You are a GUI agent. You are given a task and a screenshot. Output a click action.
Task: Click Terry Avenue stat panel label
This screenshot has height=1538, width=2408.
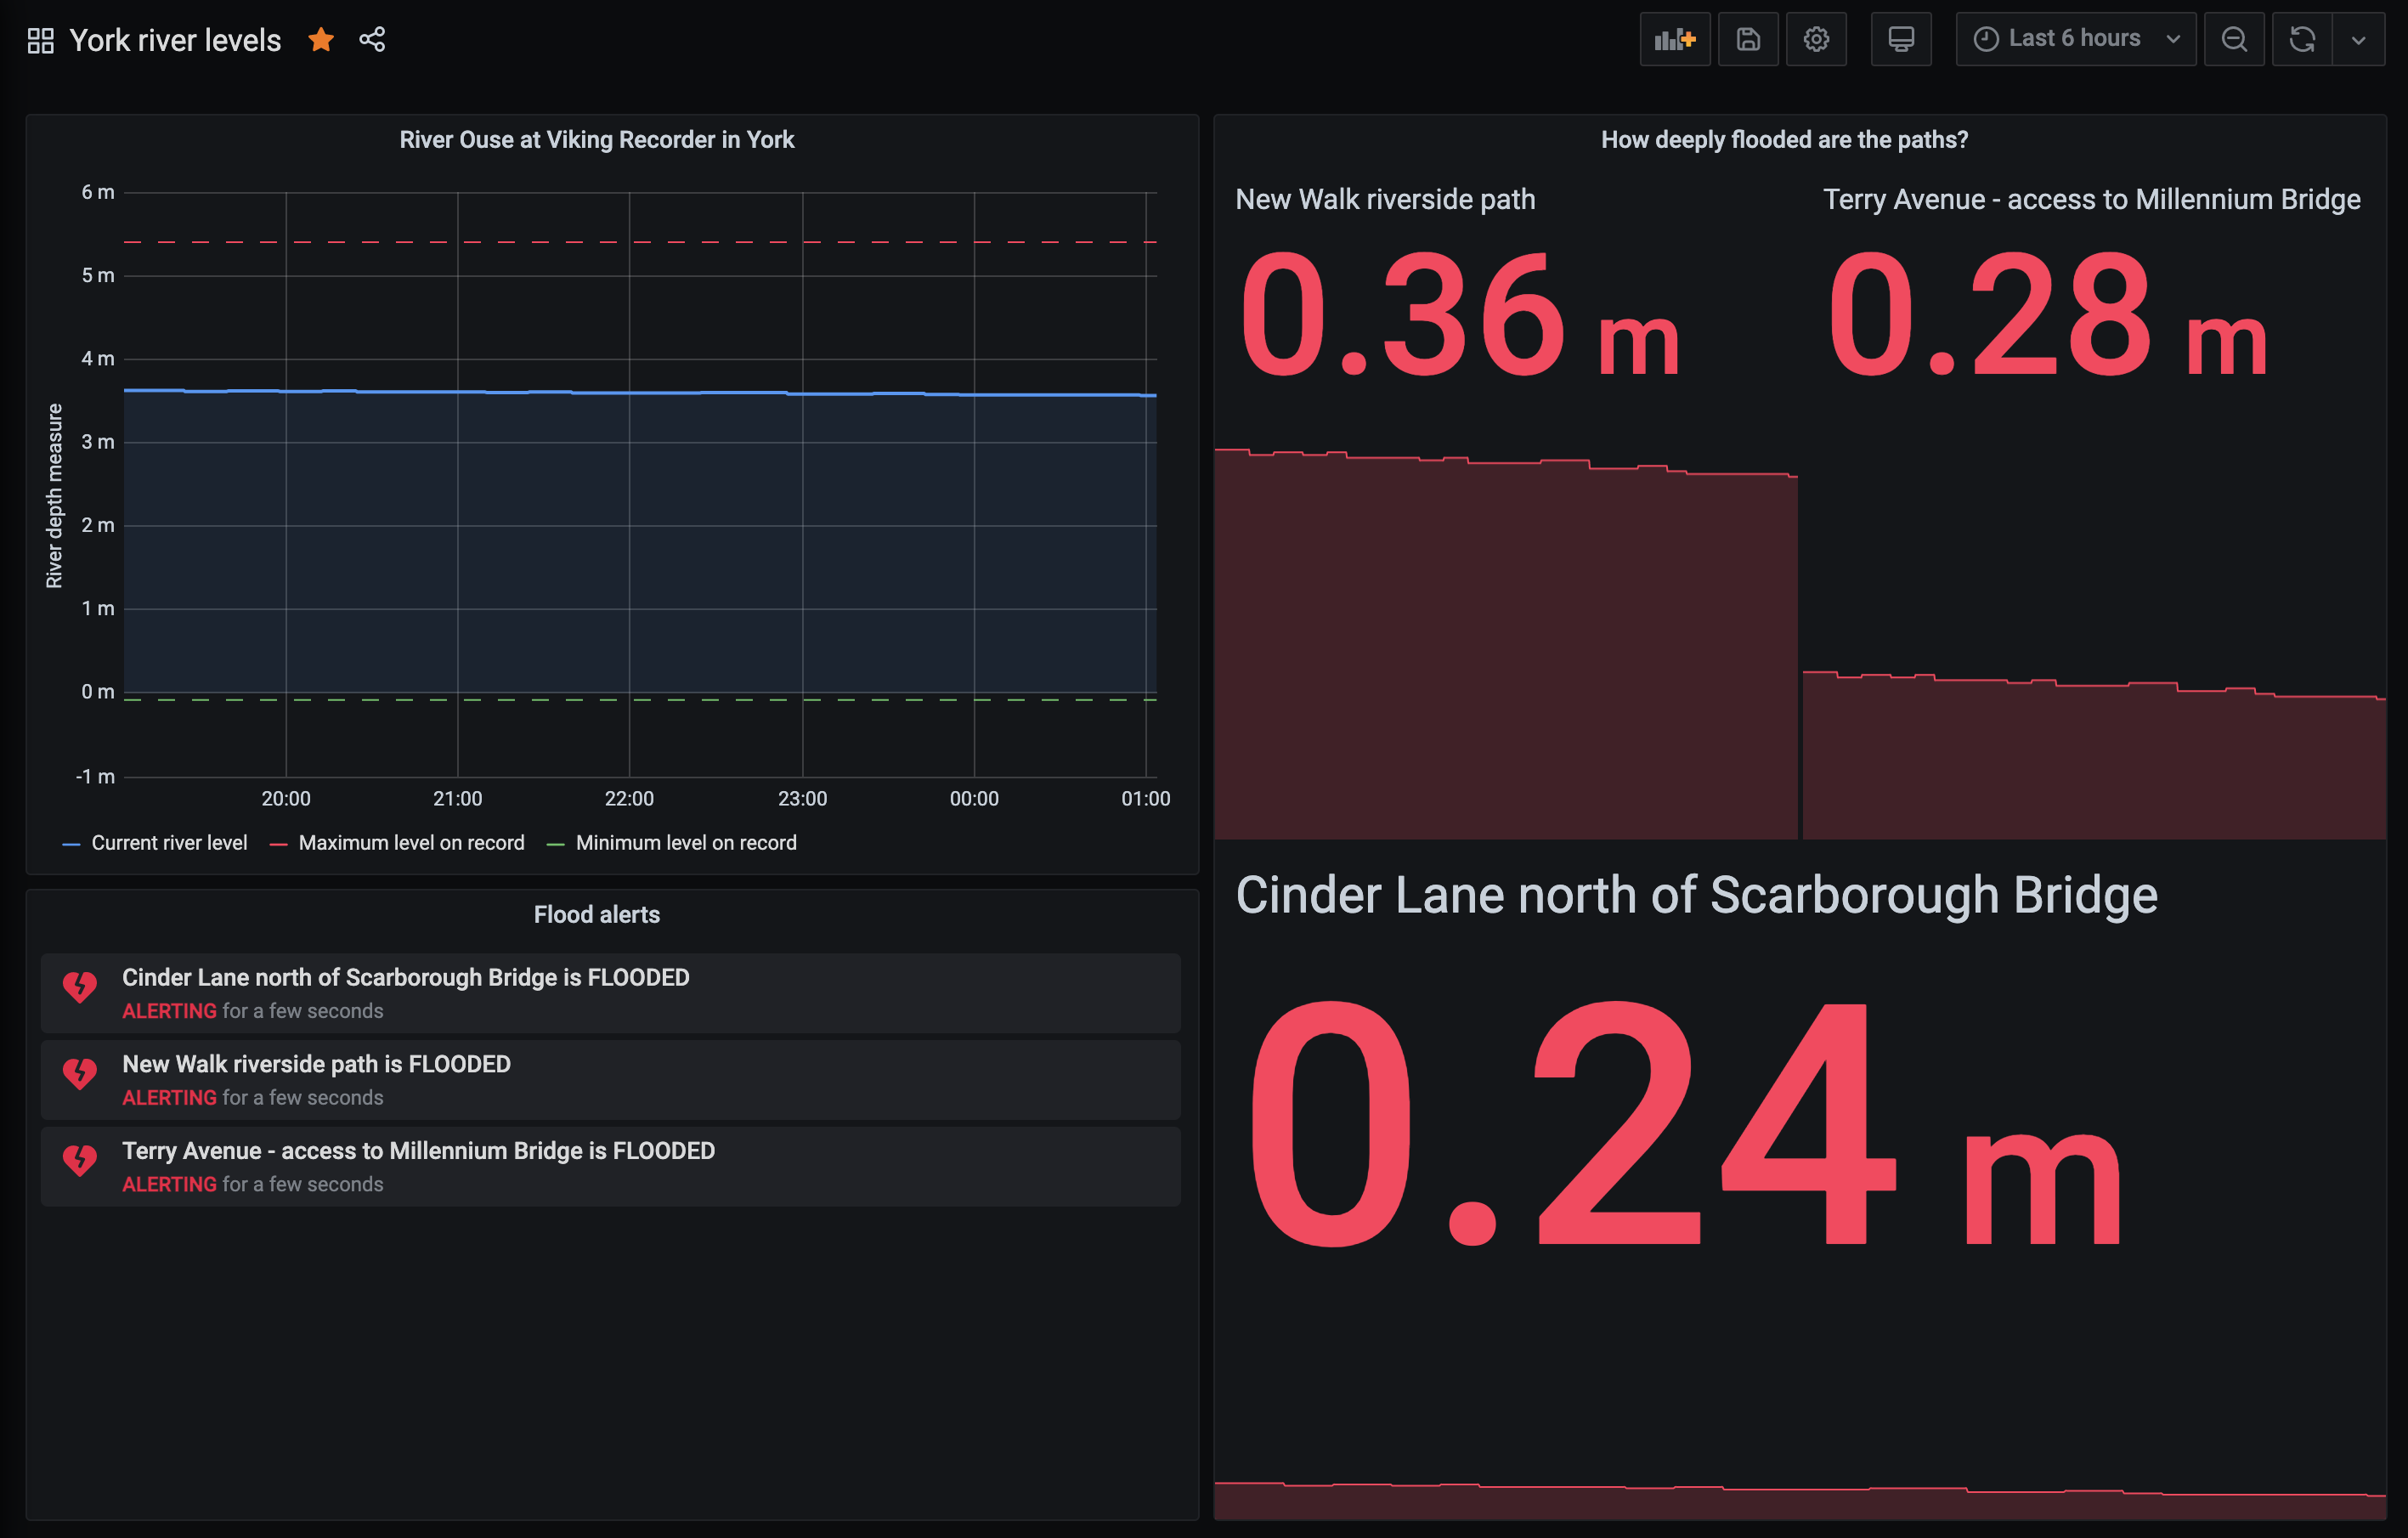(x=2092, y=199)
